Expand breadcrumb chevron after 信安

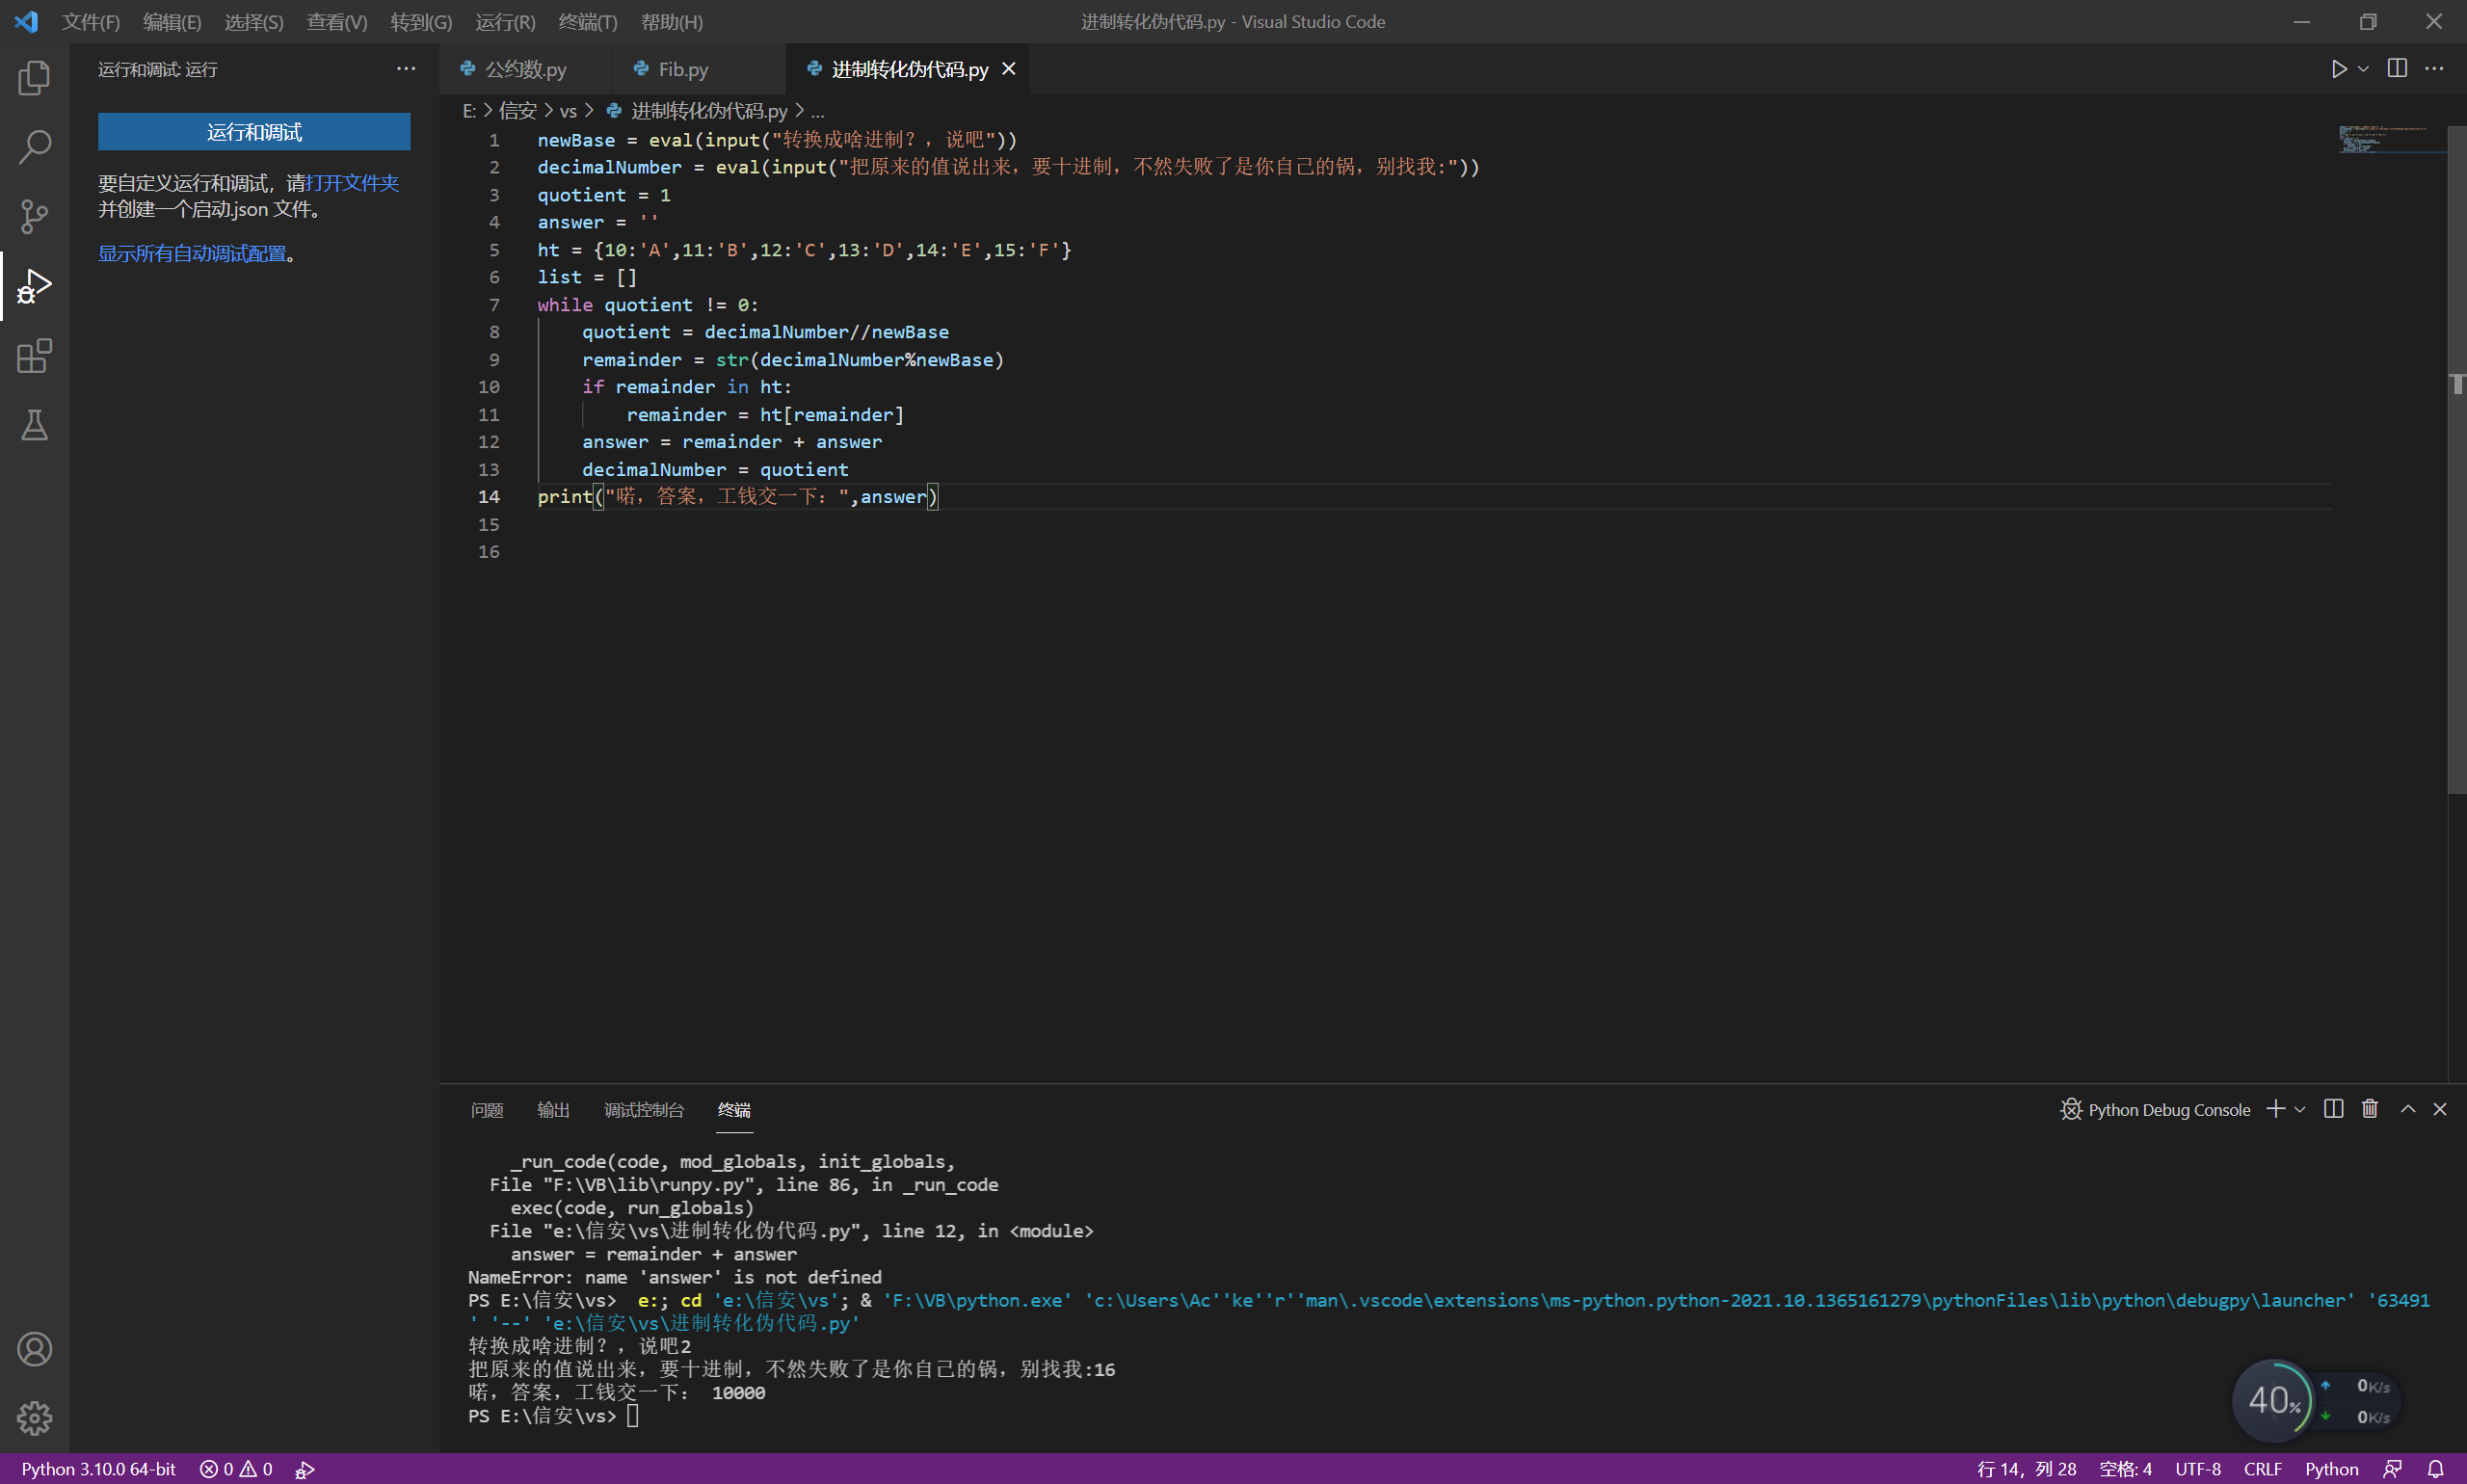(550, 110)
